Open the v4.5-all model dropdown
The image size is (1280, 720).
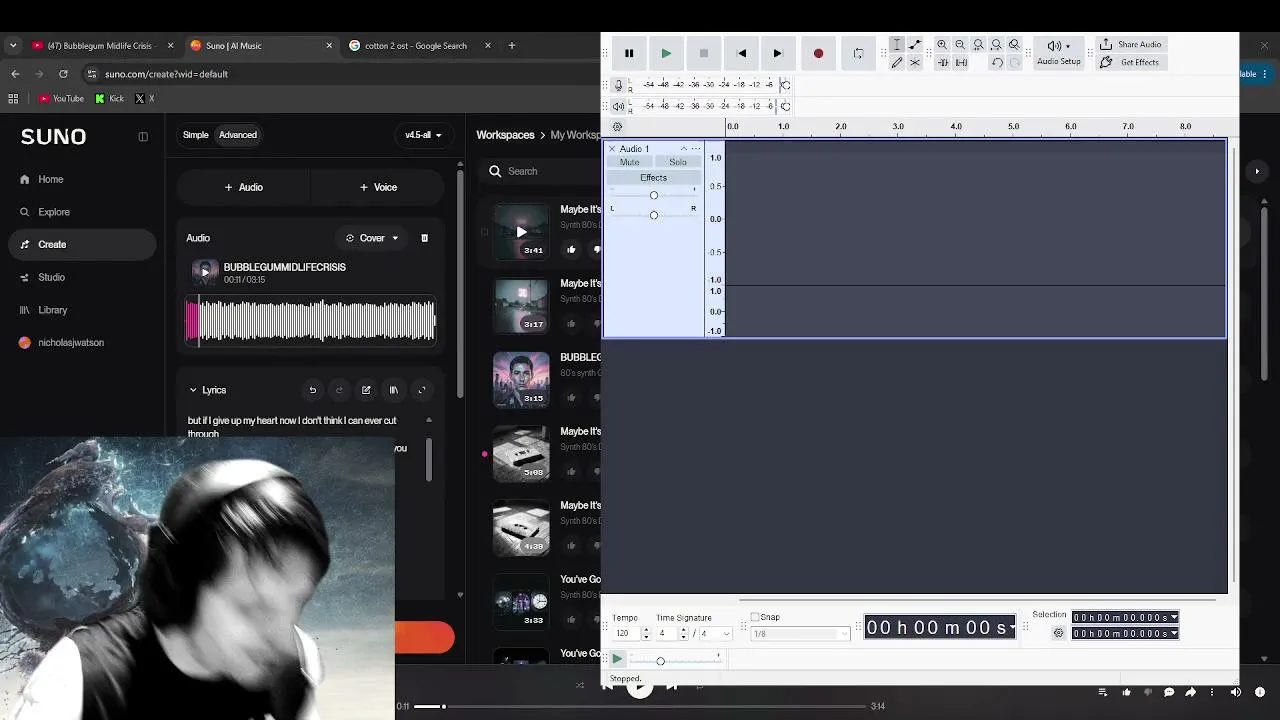coord(423,135)
